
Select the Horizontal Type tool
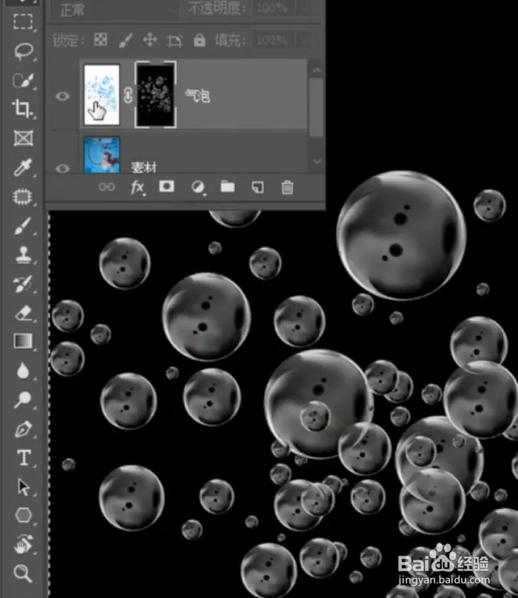24,457
